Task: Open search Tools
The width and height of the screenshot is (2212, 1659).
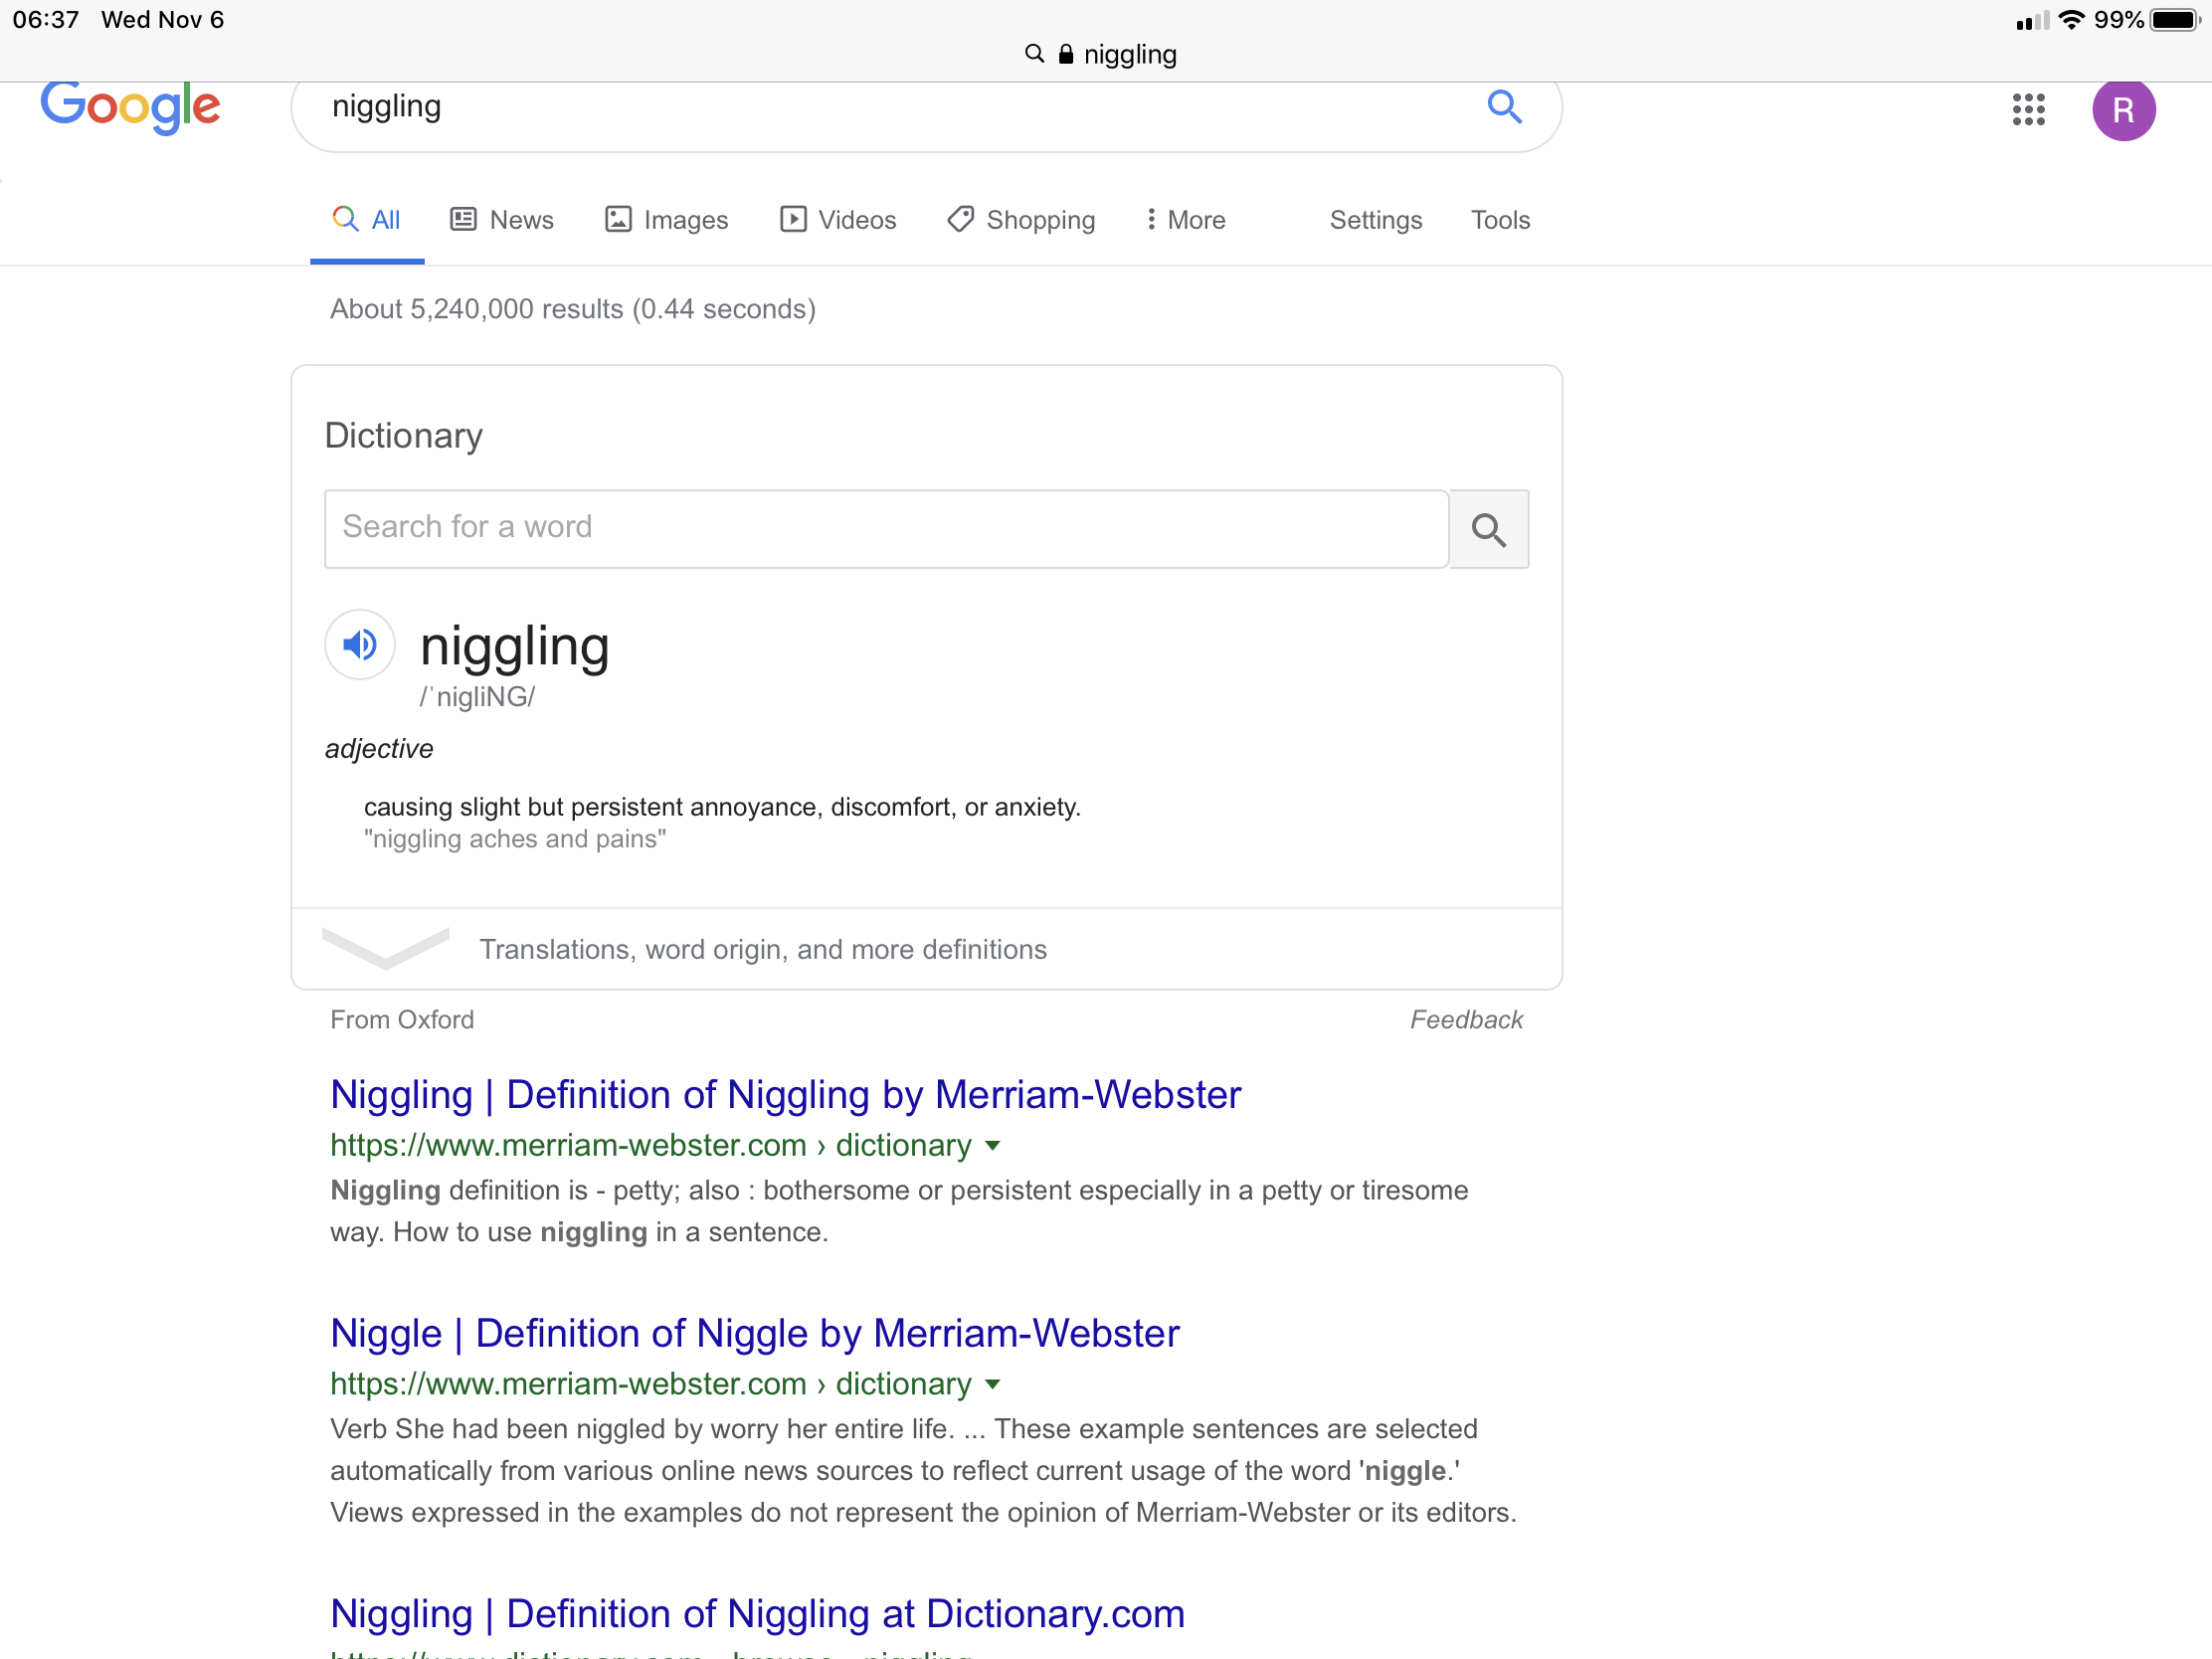Action: 1499,220
